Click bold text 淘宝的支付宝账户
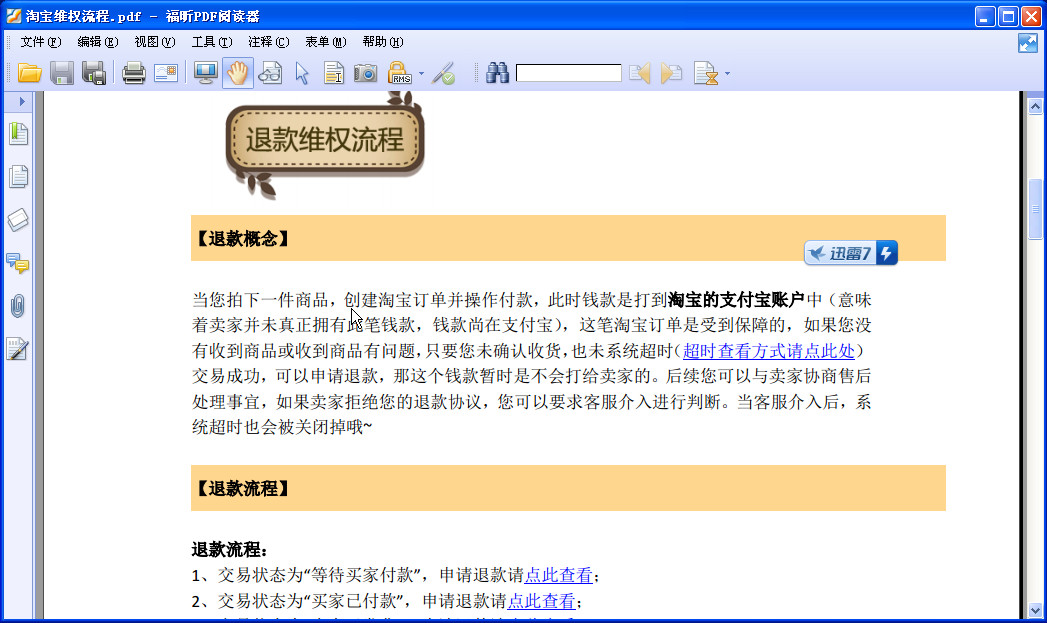Viewport: 1047px width, 623px height. click(x=736, y=300)
